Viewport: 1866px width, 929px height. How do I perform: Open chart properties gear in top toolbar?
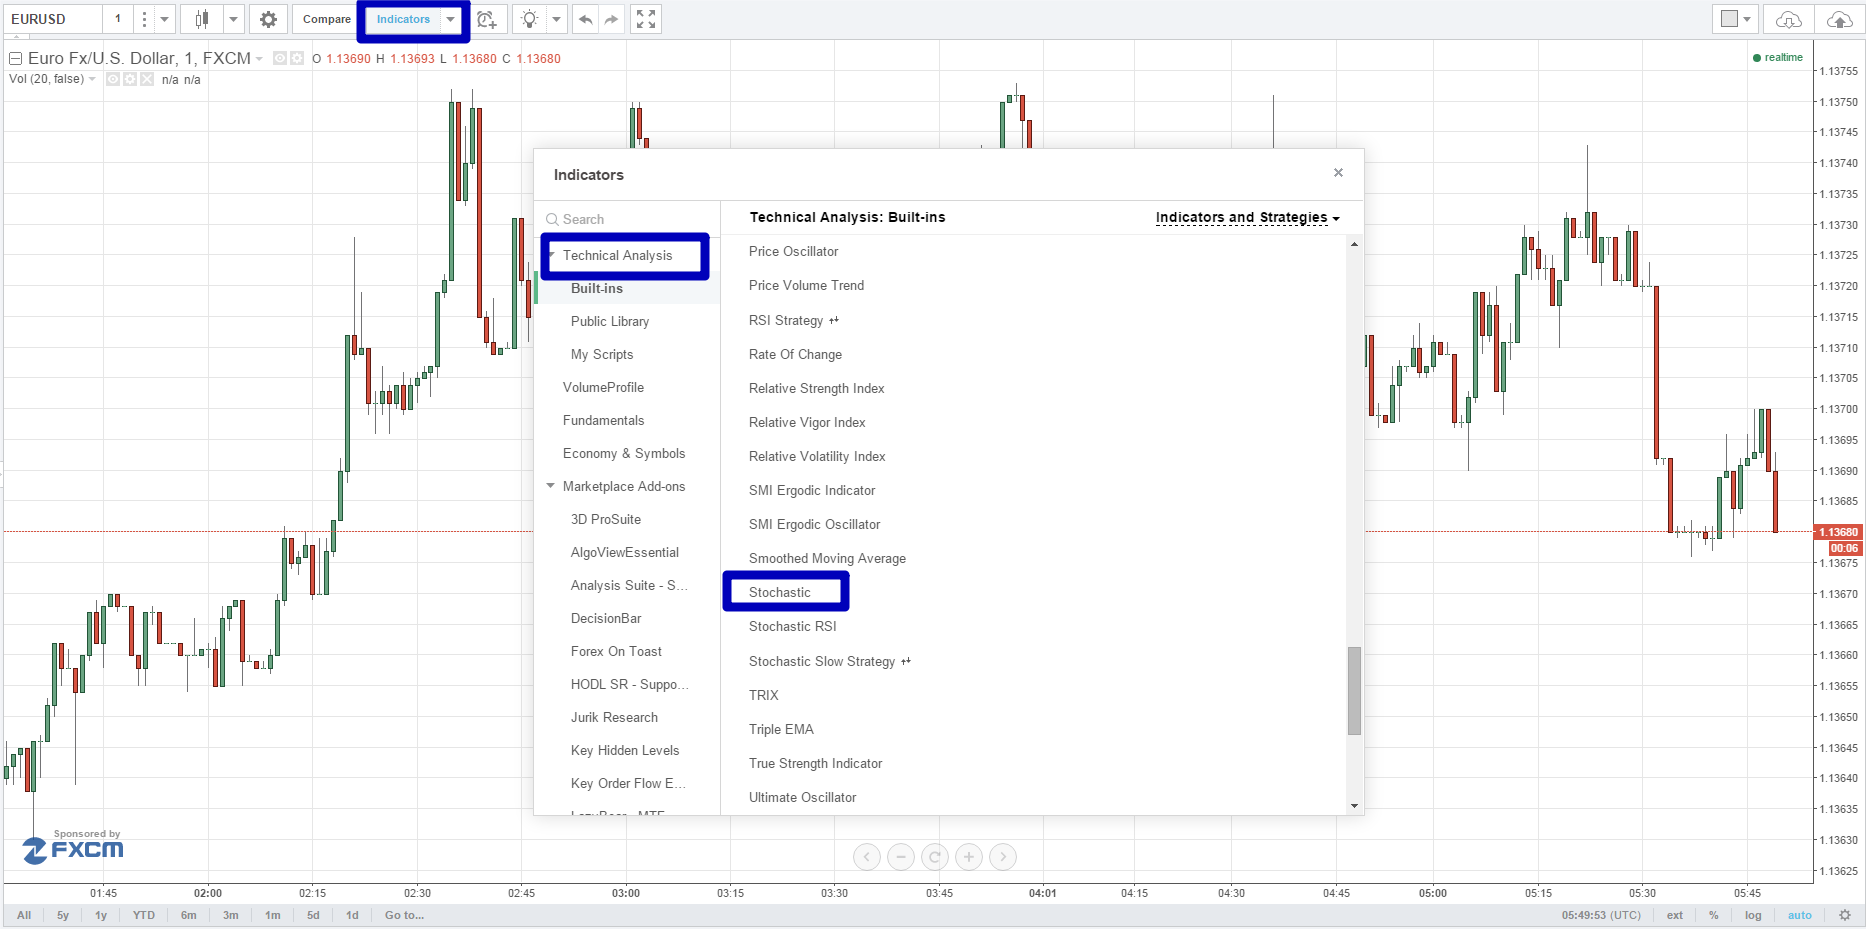[268, 19]
